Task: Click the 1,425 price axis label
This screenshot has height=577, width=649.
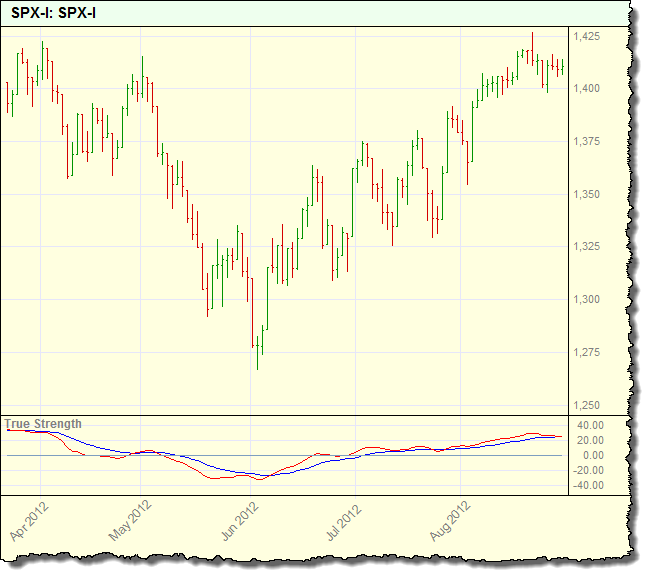Action: coord(587,36)
